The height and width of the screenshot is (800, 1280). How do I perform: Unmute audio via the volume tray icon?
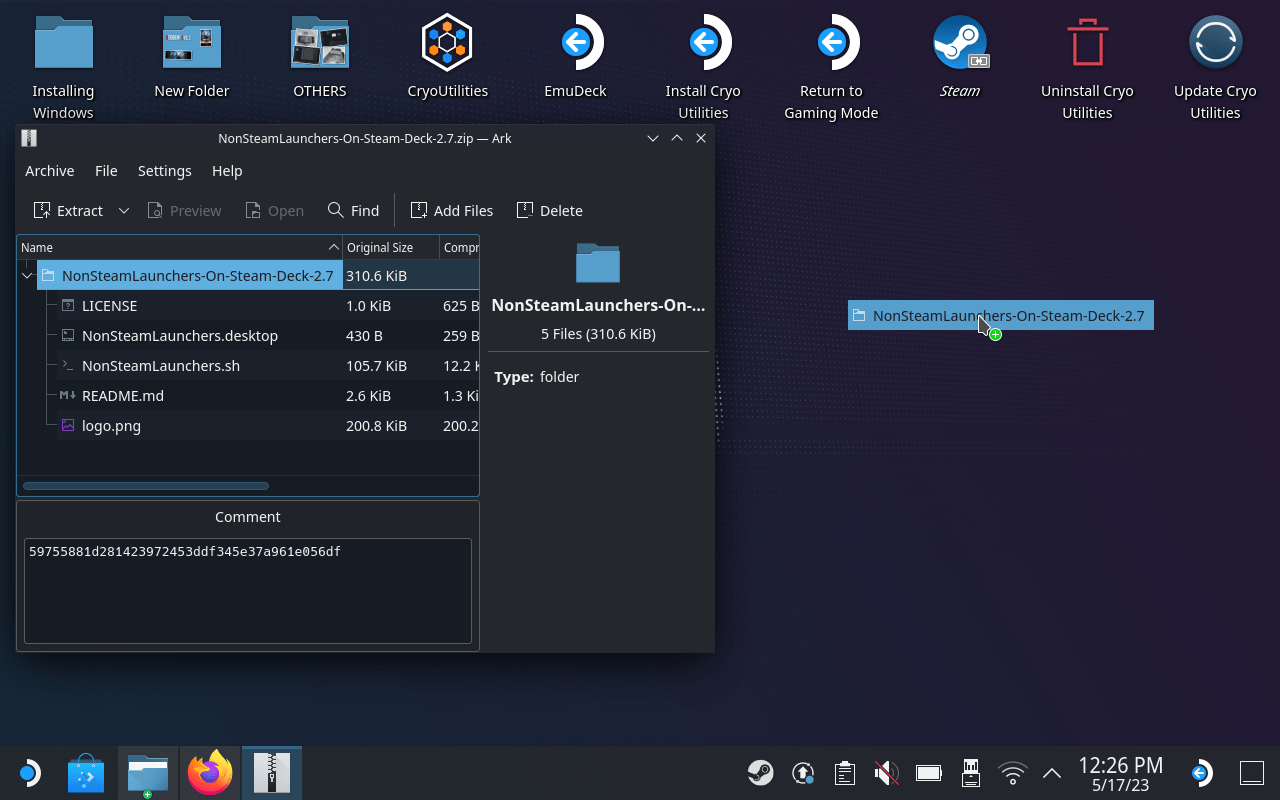(886, 772)
